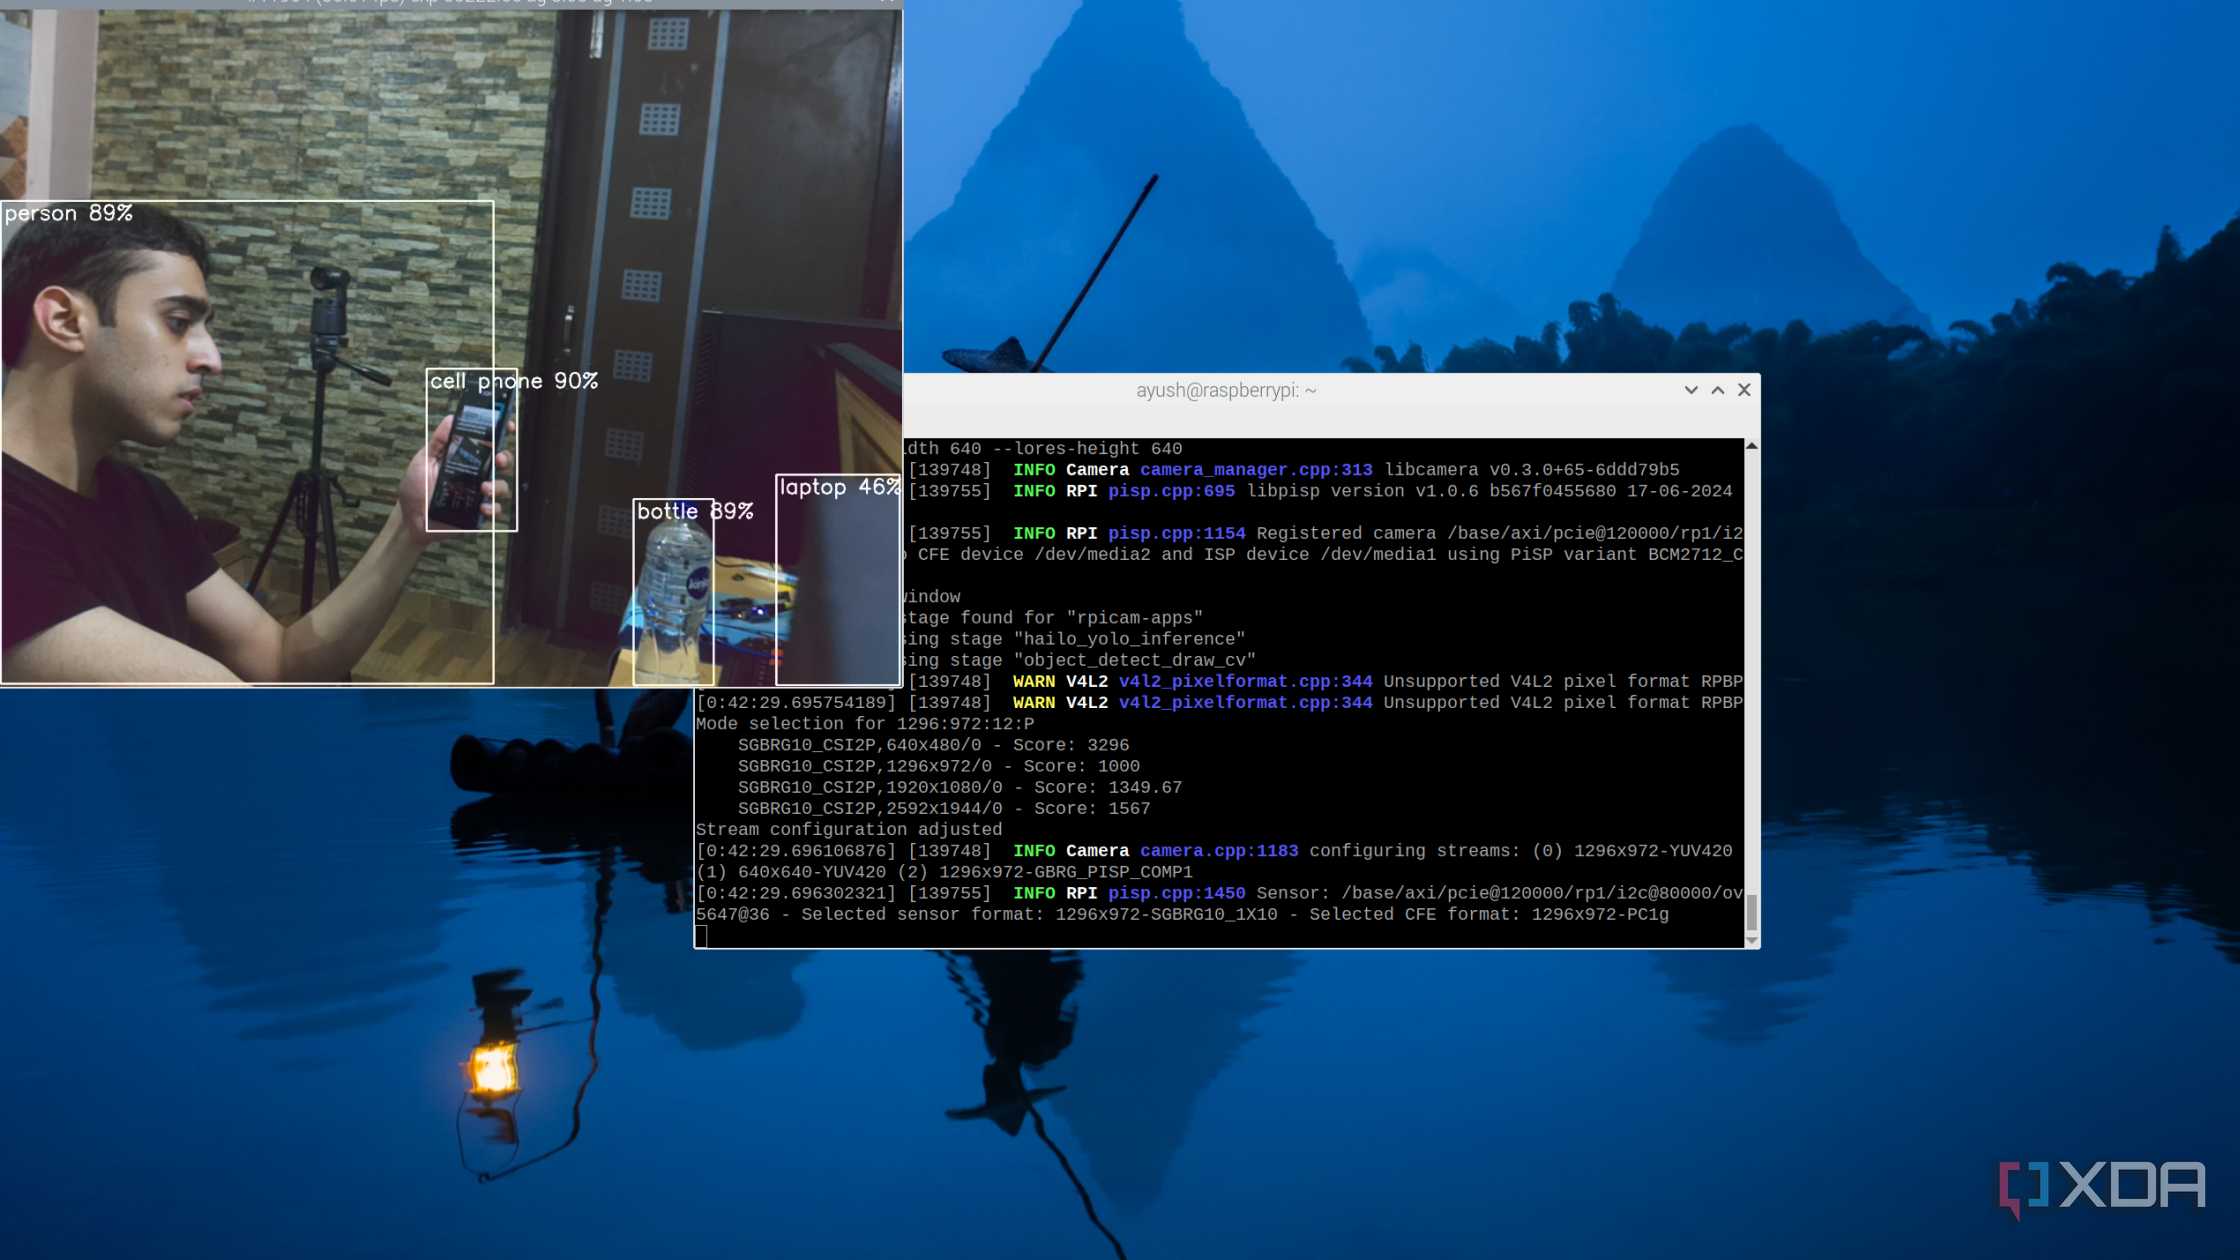This screenshot has width=2240, height=1260.
Task: Click the 'camera.cpp:1183' text
Action: point(1219,851)
